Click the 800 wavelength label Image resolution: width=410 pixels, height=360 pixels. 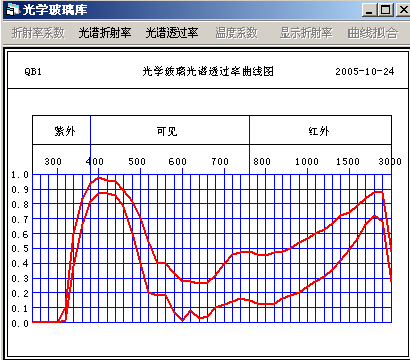pos(262,162)
